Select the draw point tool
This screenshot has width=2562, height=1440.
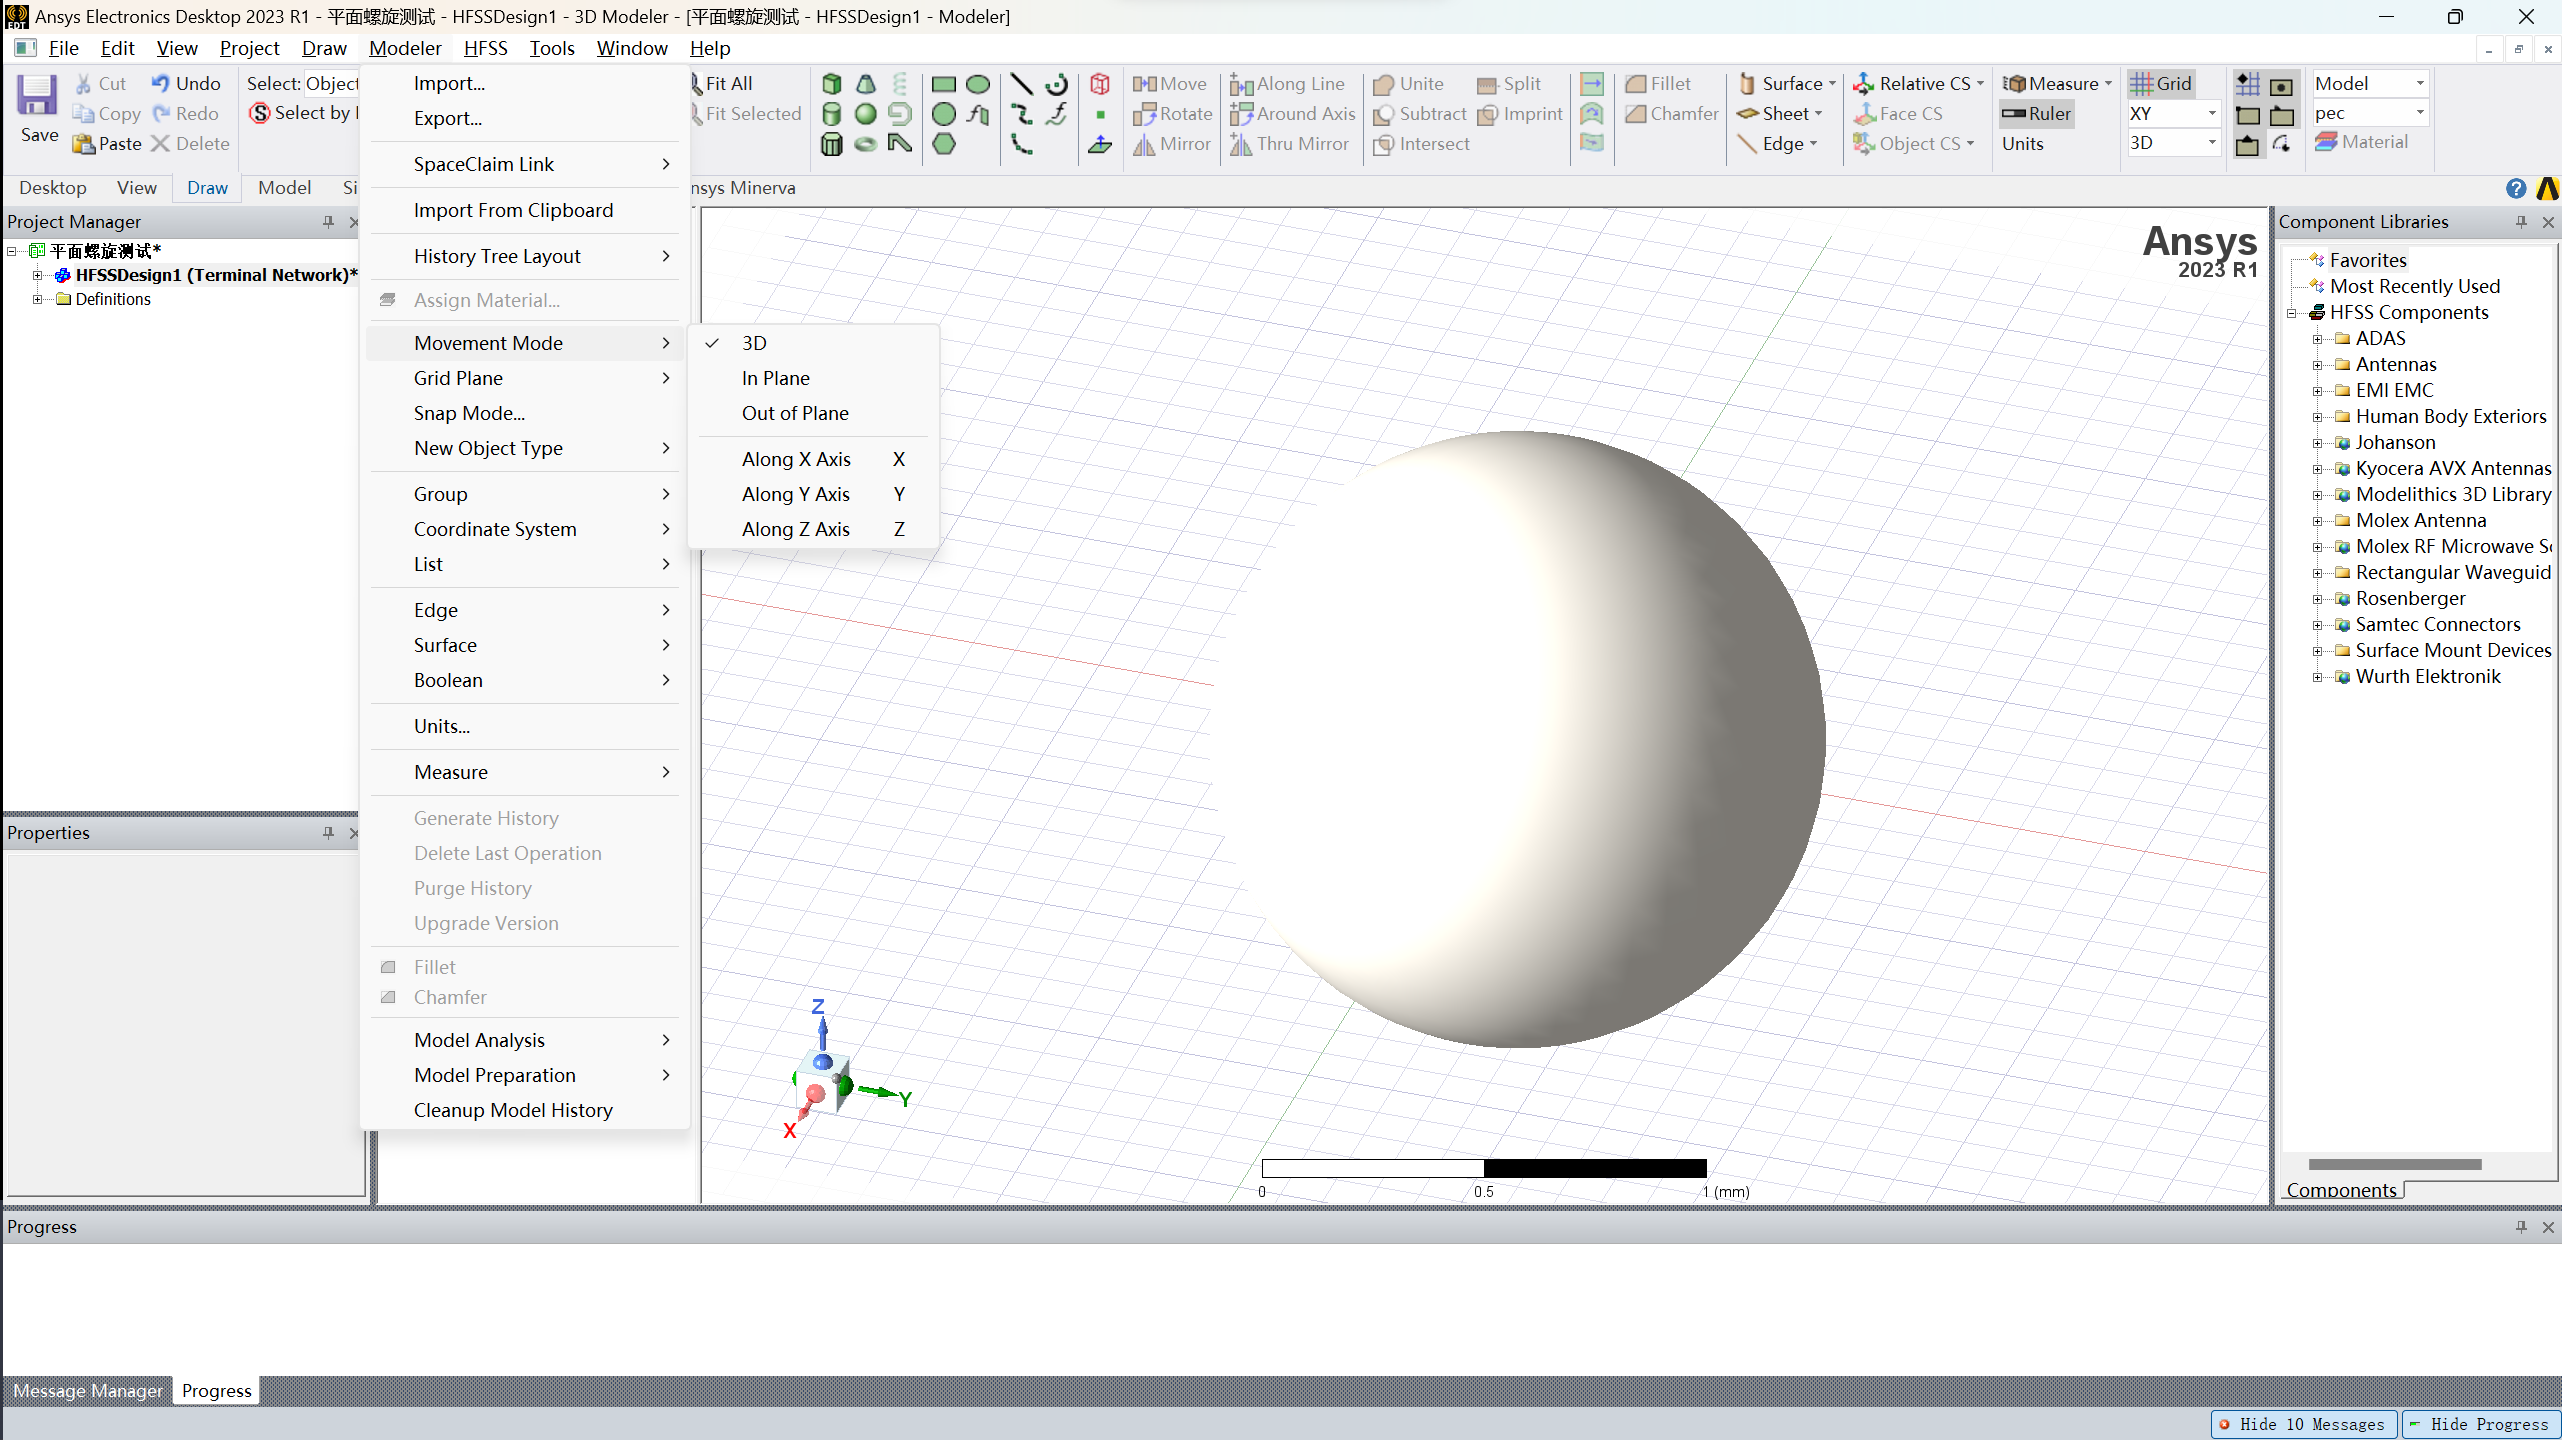click(x=1100, y=114)
